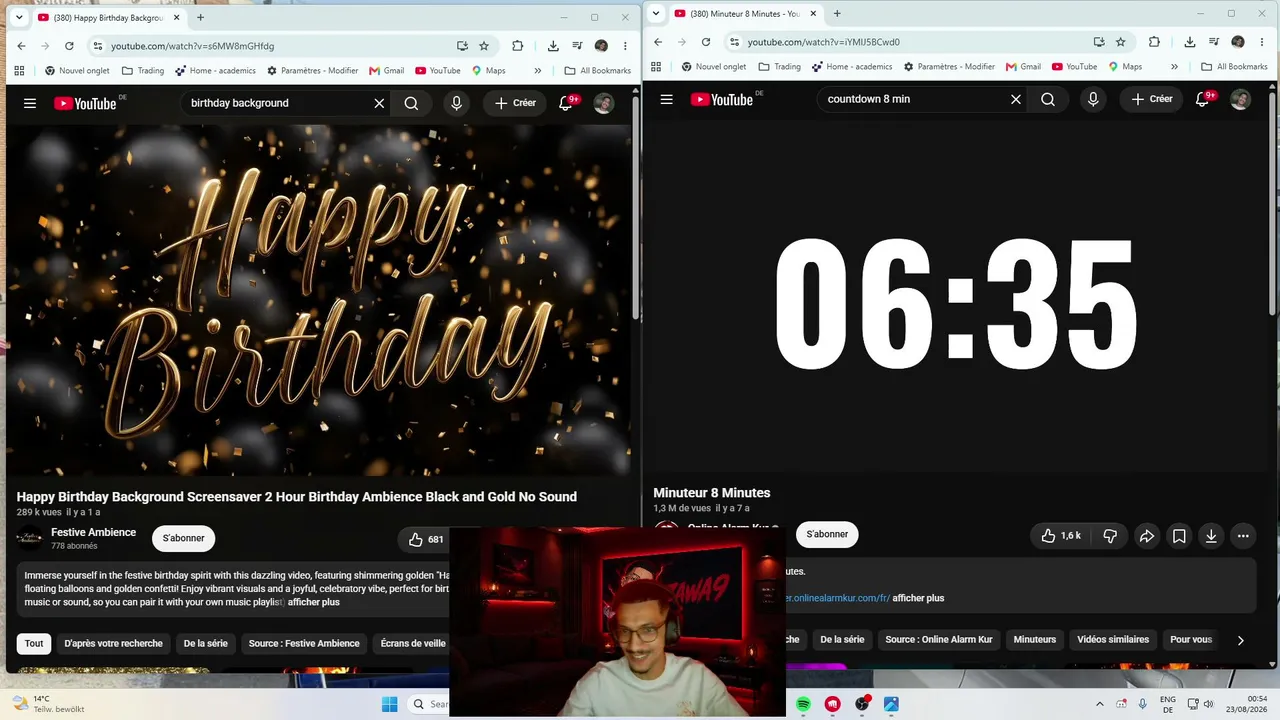This screenshot has height=720, width=1280.
Task: Show more category chips in countdown window
Action: (x=1240, y=640)
